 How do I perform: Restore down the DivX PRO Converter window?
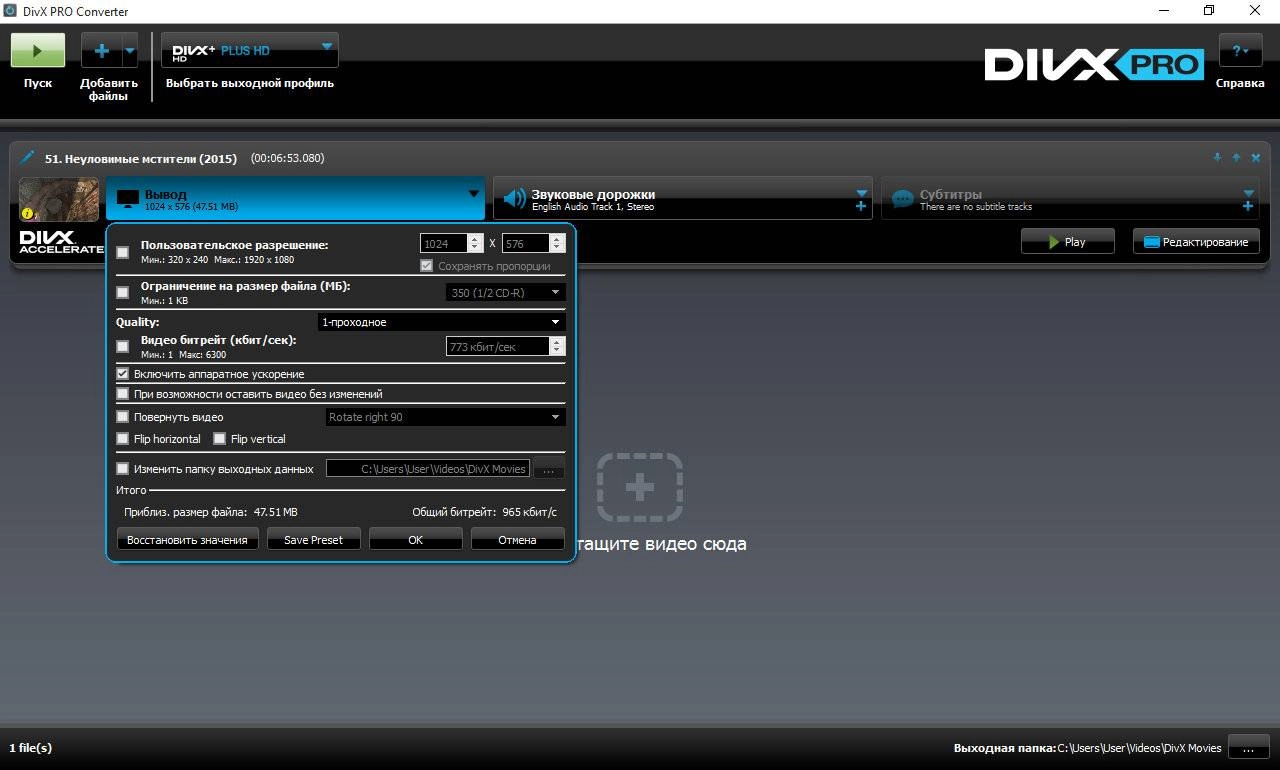point(1209,11)
